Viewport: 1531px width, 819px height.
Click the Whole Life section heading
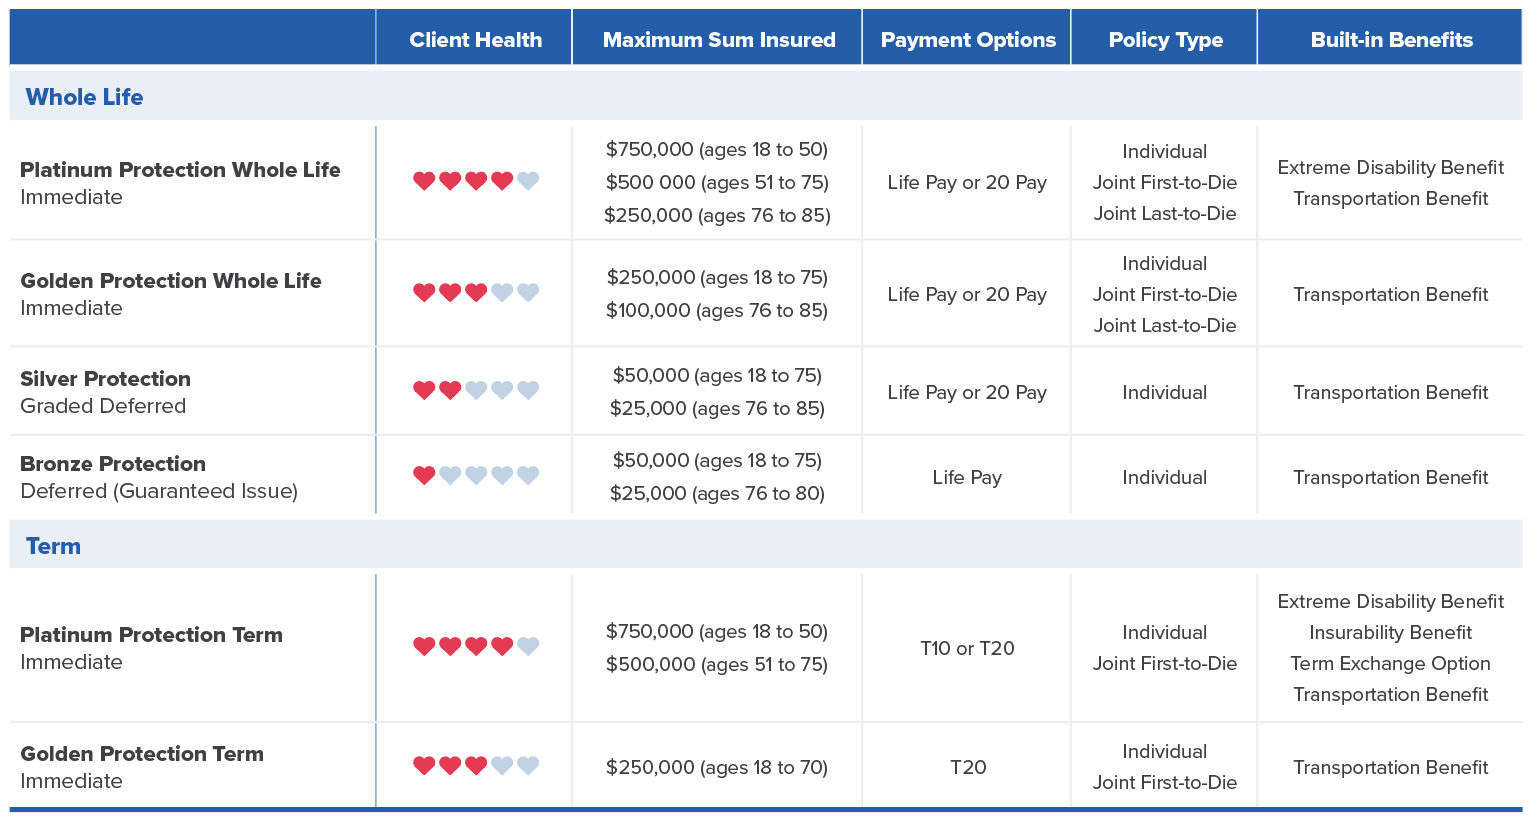tap(84, 97)
